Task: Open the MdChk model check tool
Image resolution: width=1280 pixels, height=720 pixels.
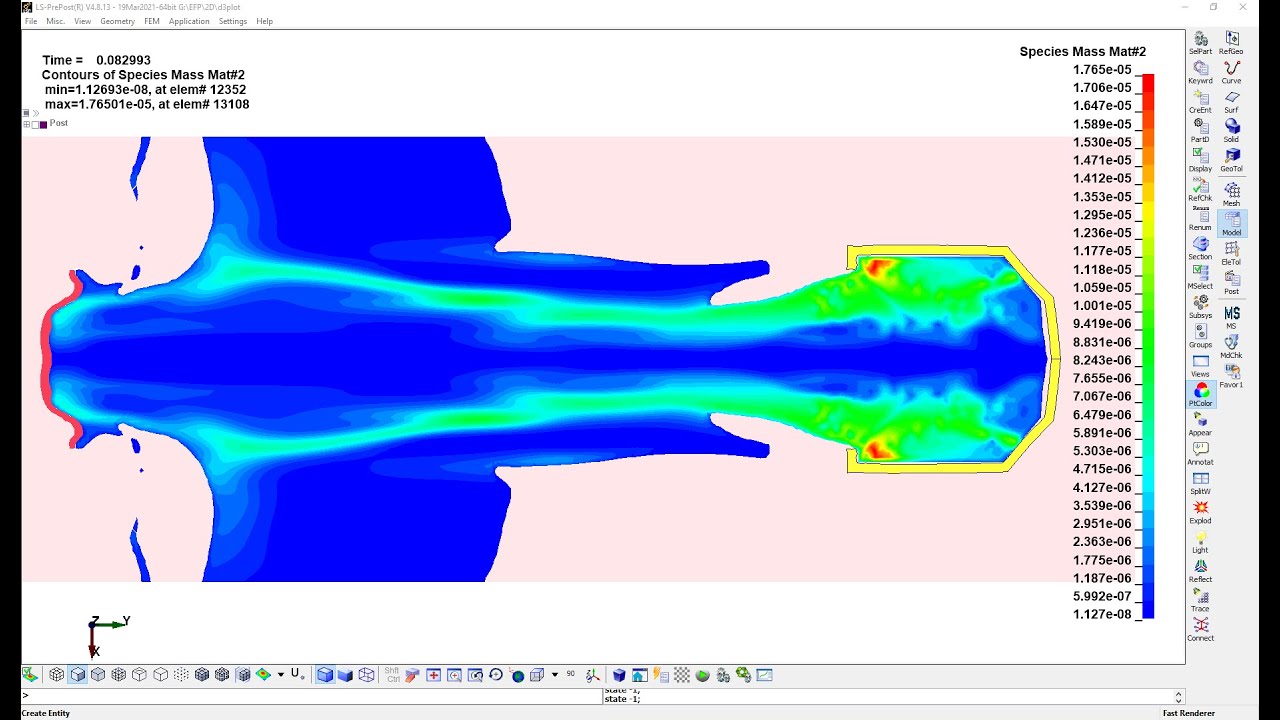Action: tap(1231, 347)
